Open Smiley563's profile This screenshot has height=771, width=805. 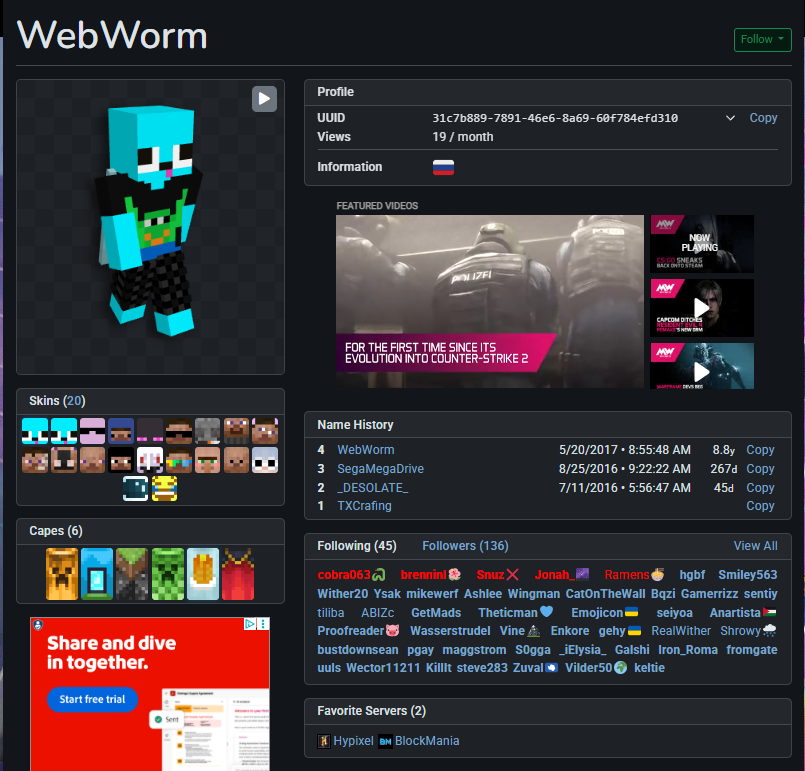[748, 574]
